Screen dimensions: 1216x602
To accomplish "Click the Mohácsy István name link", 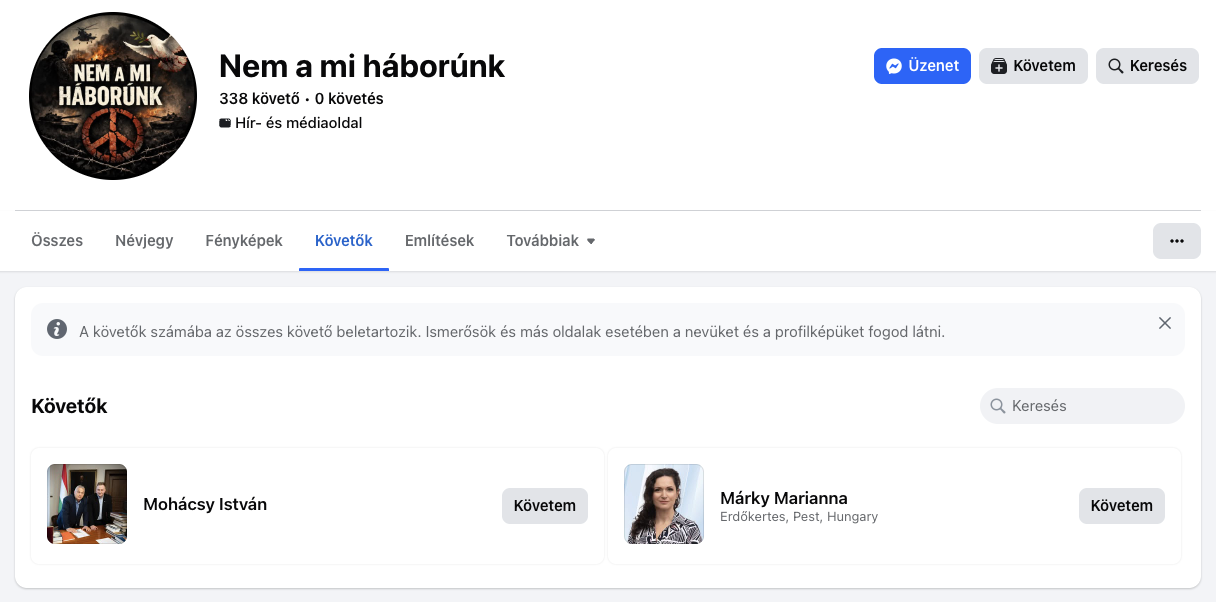I will point(205,504).
